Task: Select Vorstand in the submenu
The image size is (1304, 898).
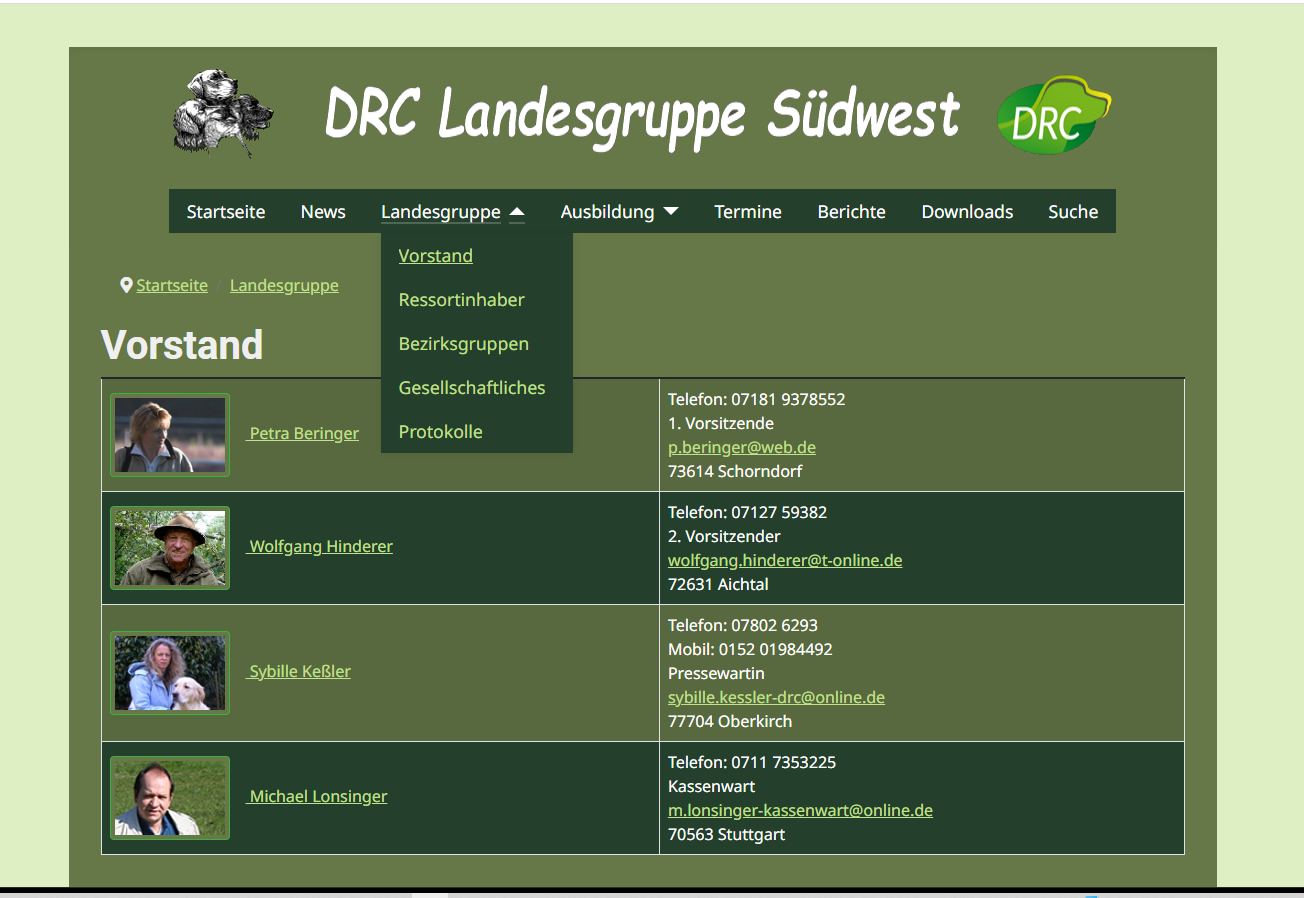Action: [436, 256]
